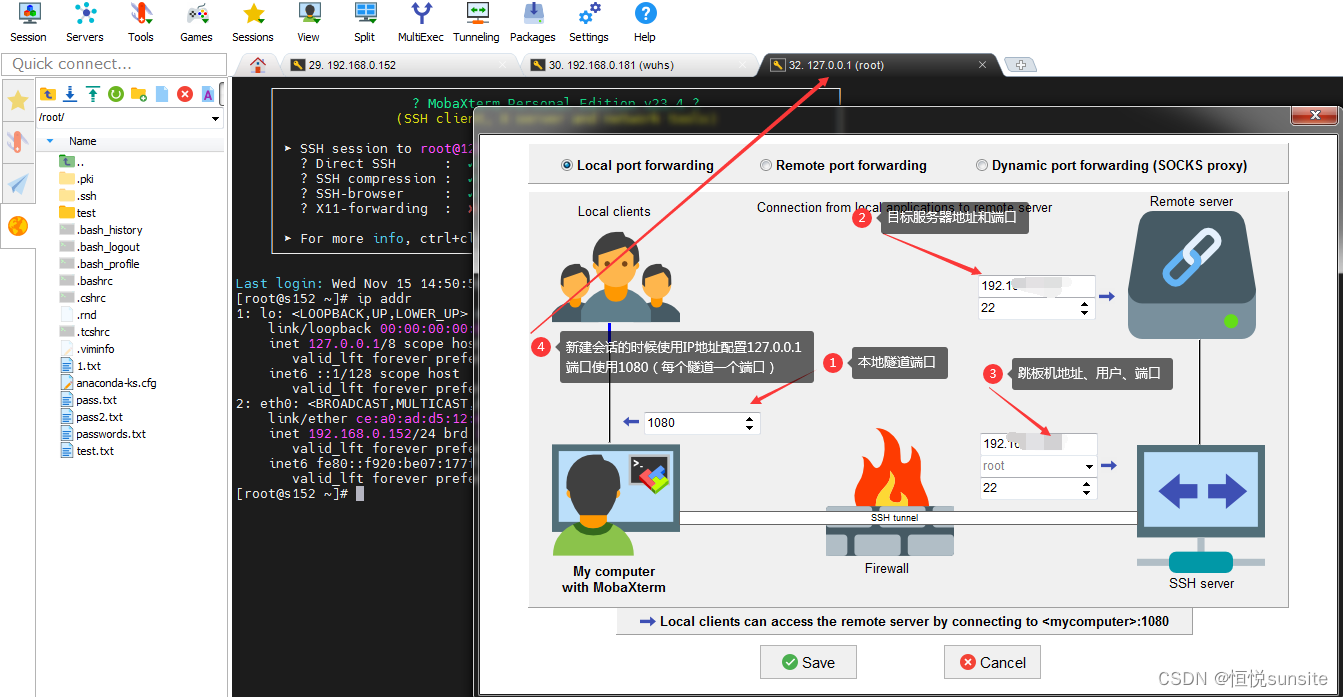This screenshot has height=697, width=1343.
Task: Select the passwords.txt file
Action: [103, 434]
